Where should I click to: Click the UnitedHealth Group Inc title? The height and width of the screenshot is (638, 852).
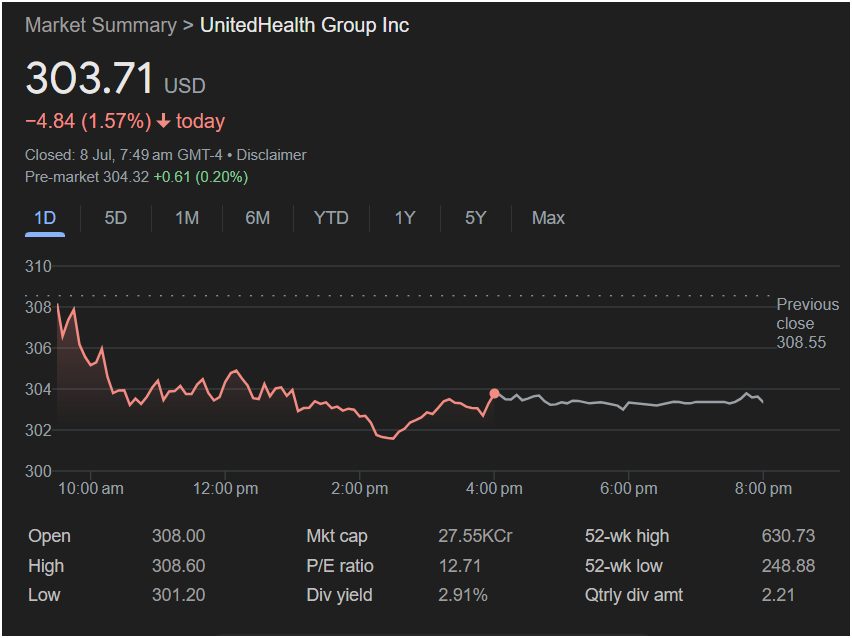tap(304, 26)
